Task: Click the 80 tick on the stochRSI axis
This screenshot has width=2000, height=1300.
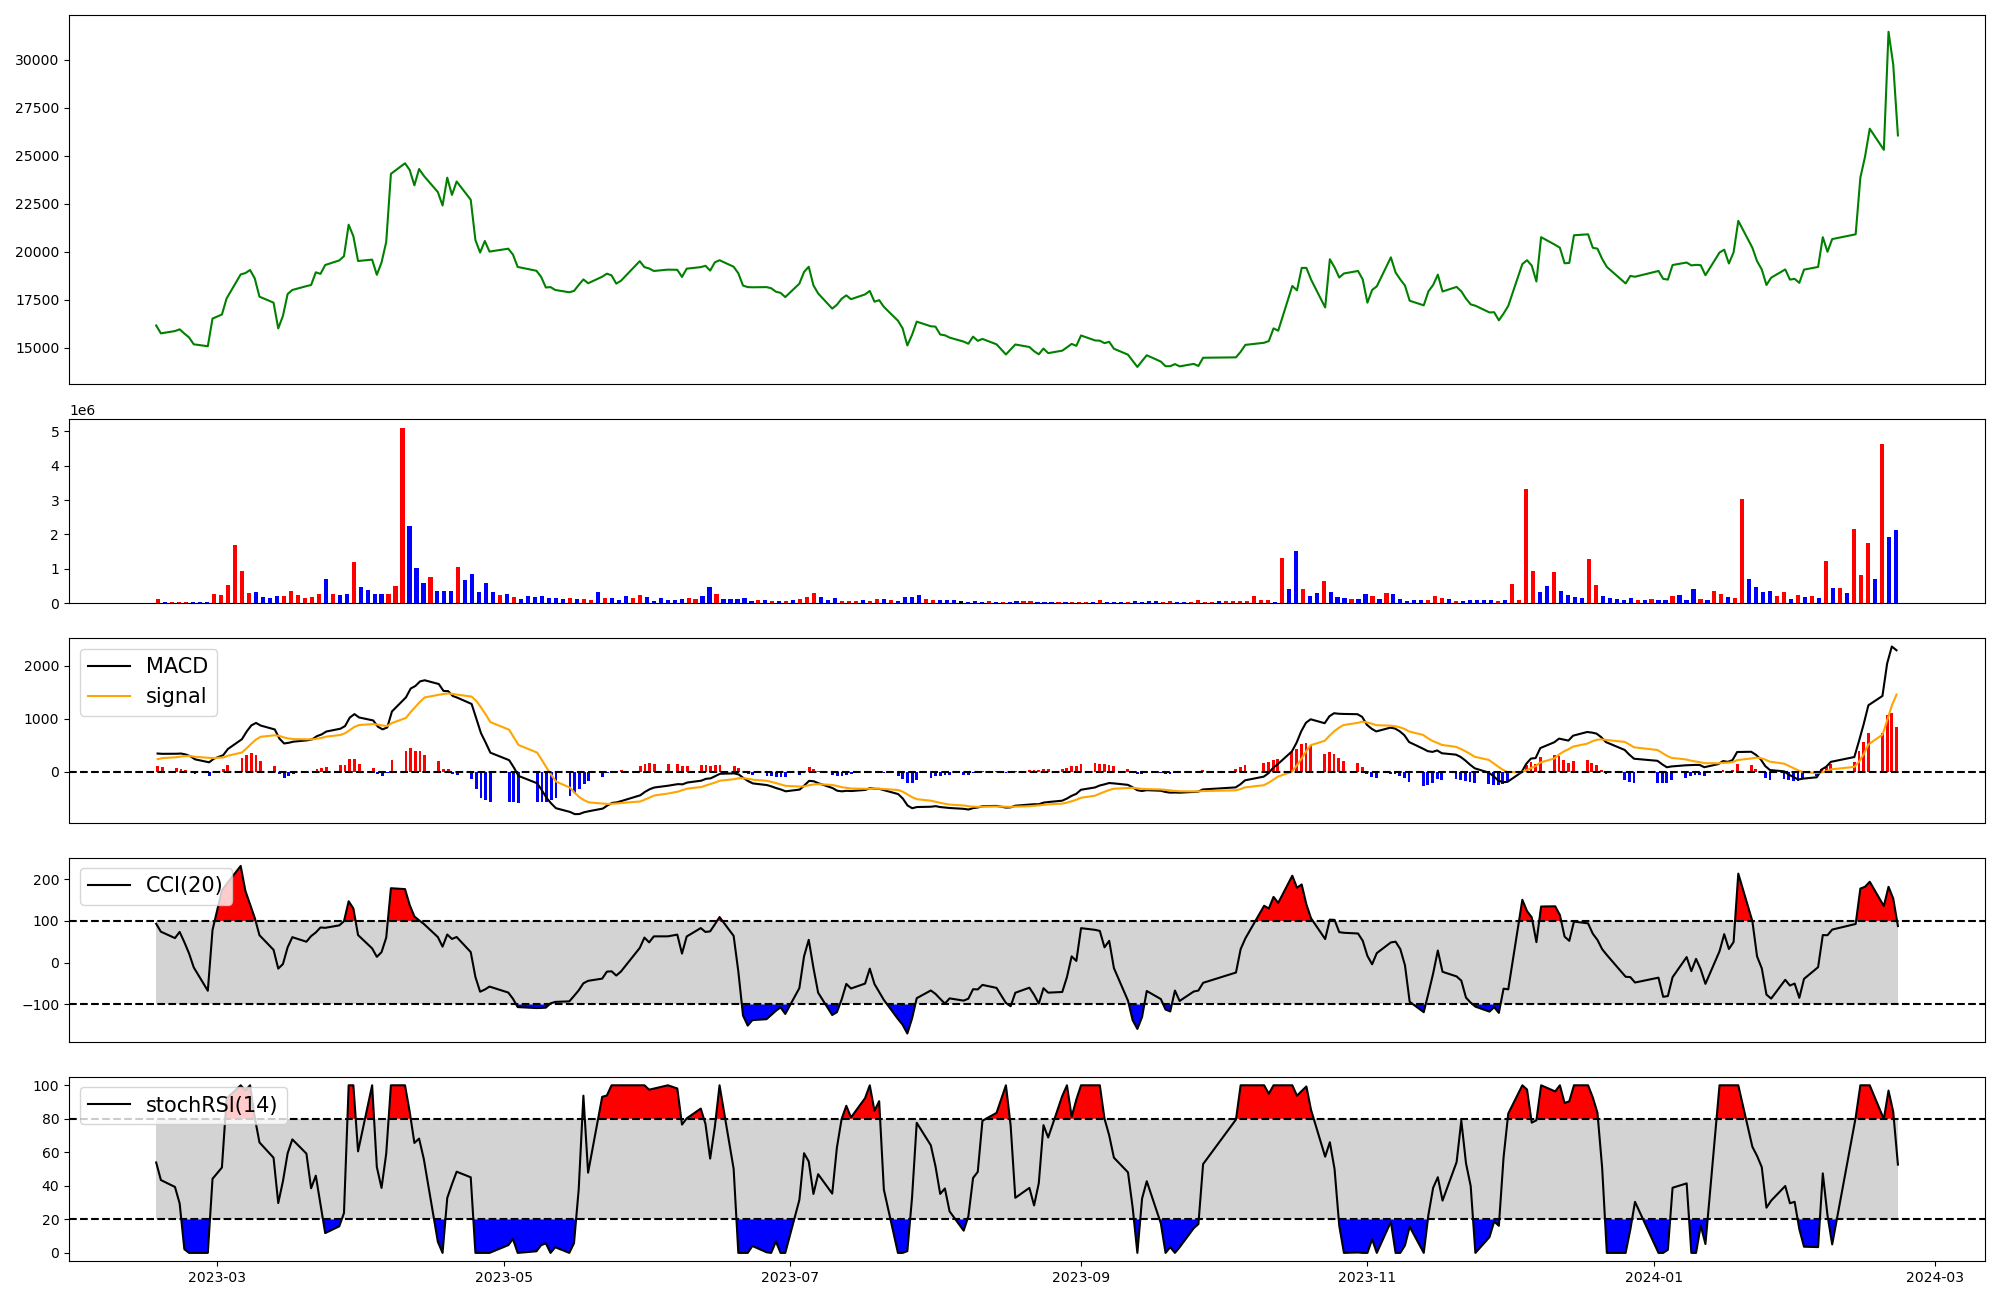Action: point(50,1119)
